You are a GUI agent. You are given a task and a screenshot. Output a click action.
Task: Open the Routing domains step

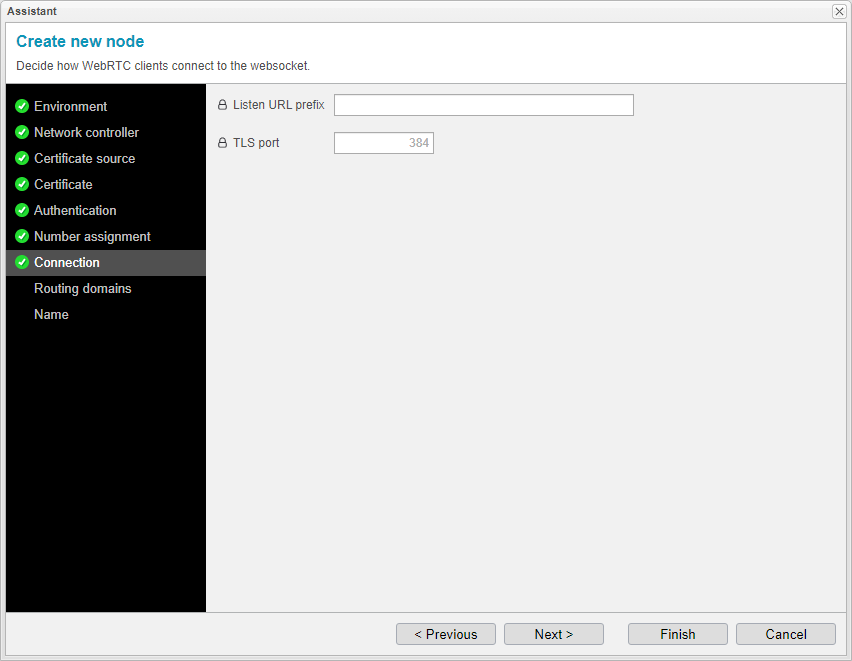tap(82, 288)
